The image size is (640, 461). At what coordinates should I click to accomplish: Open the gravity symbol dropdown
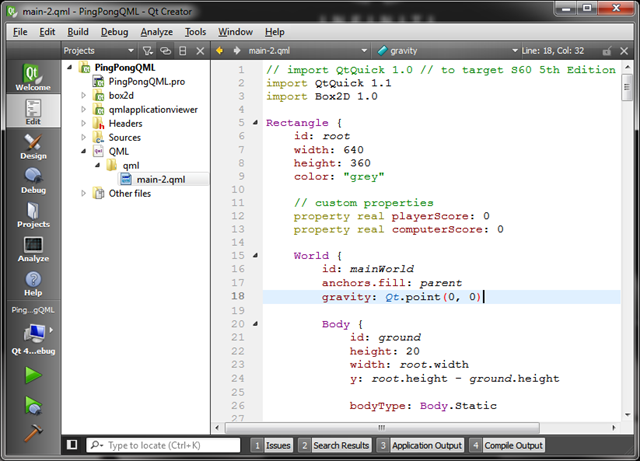(447, 51)
